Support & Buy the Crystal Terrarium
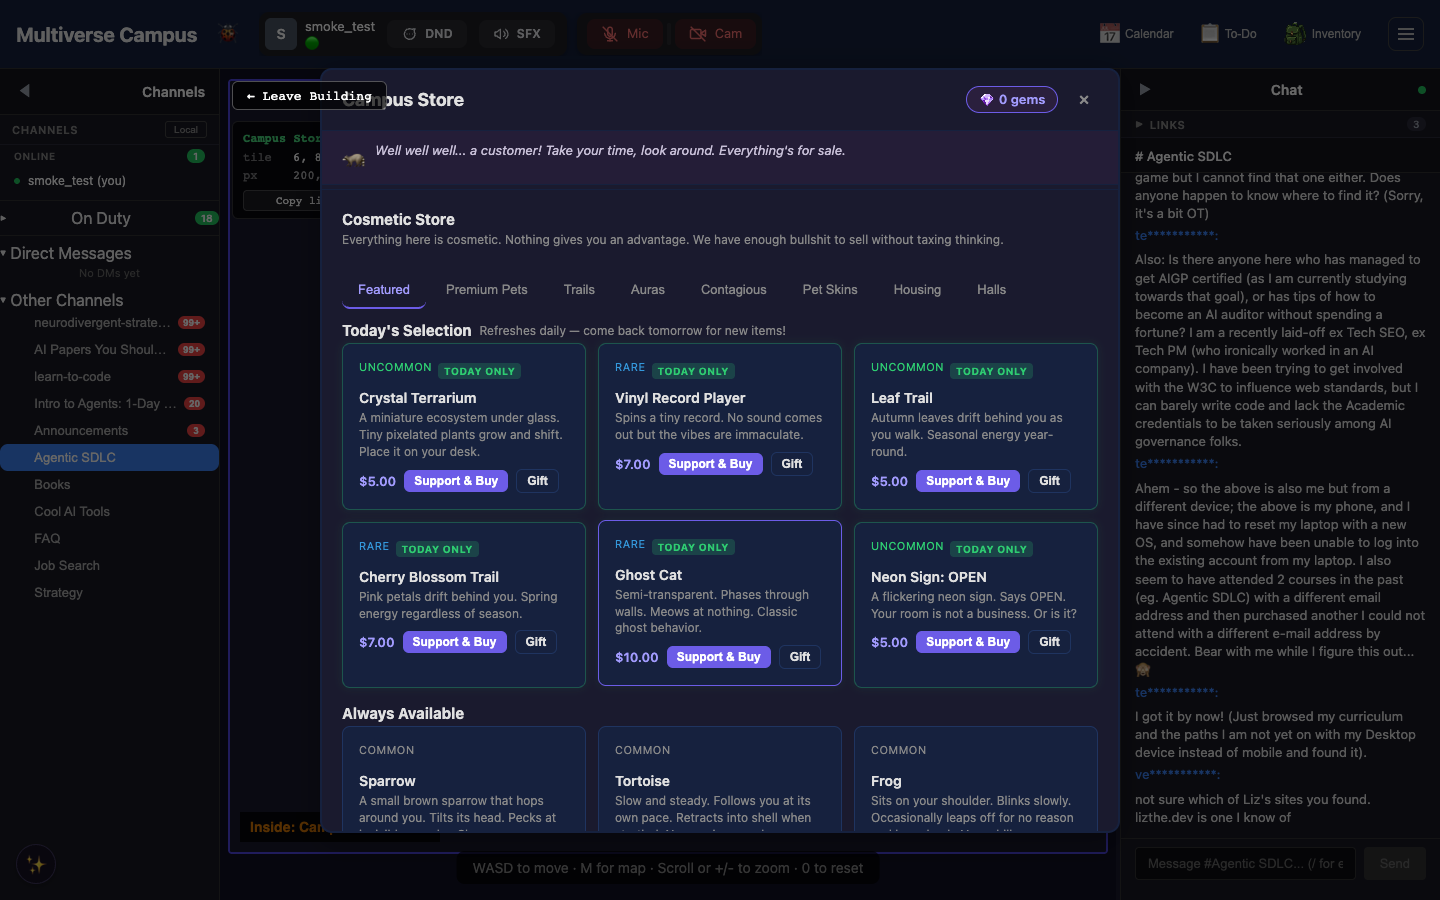The height and width of the screenshot is (900, 1440). pos(456,481)
